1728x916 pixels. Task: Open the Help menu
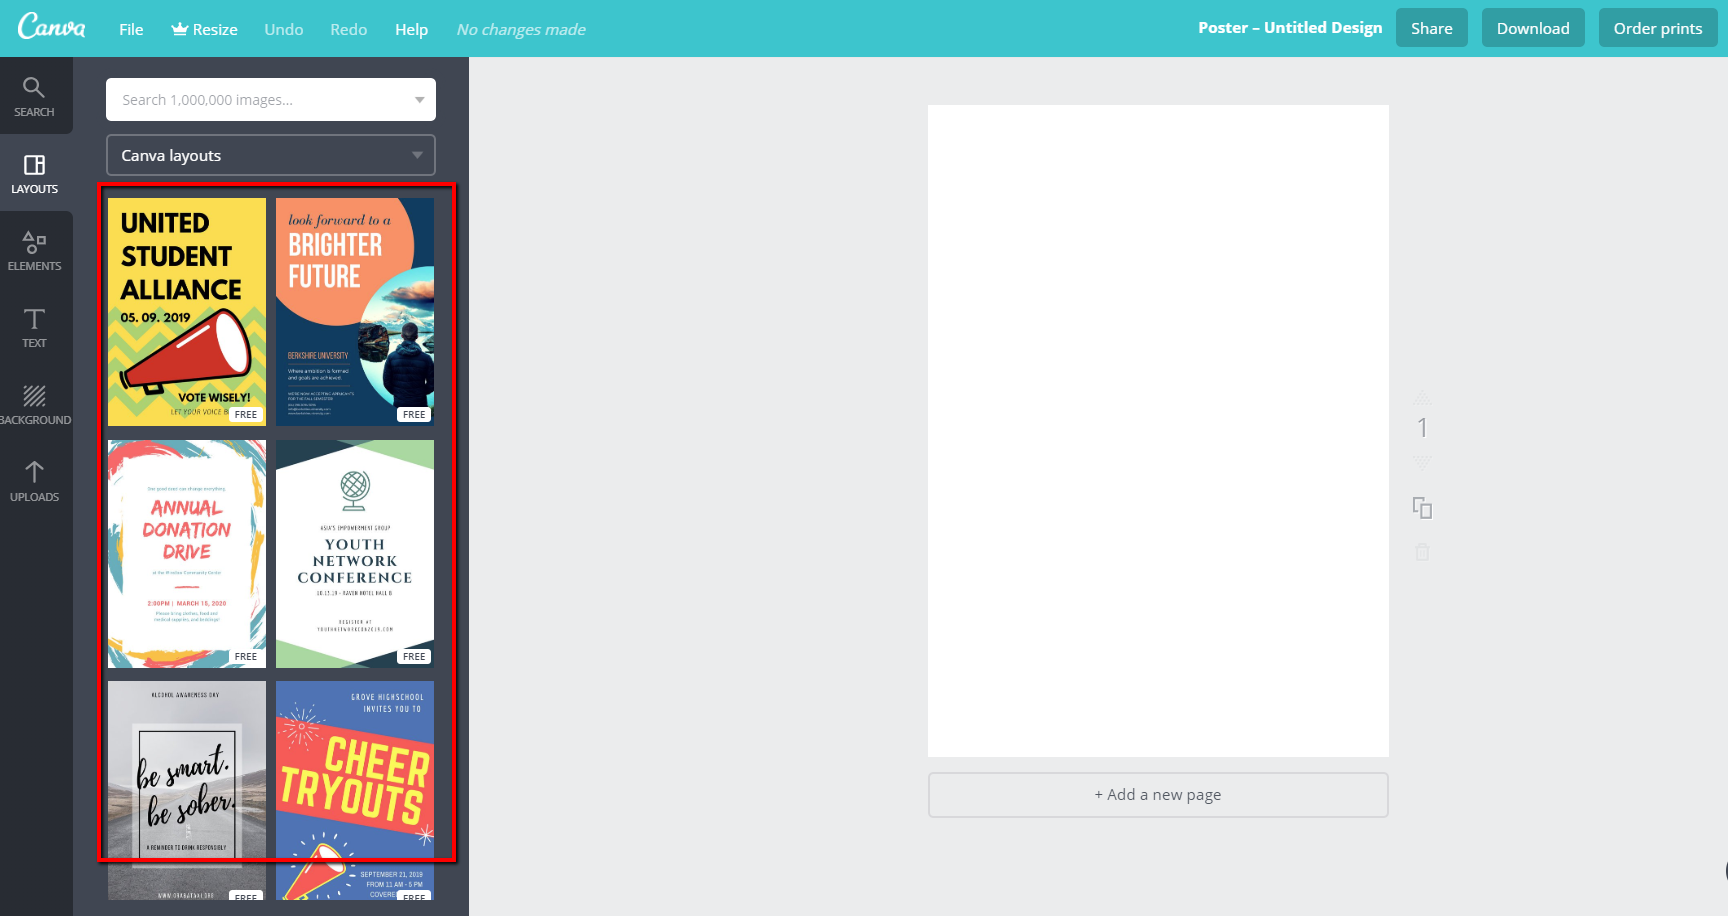point(411,29)
